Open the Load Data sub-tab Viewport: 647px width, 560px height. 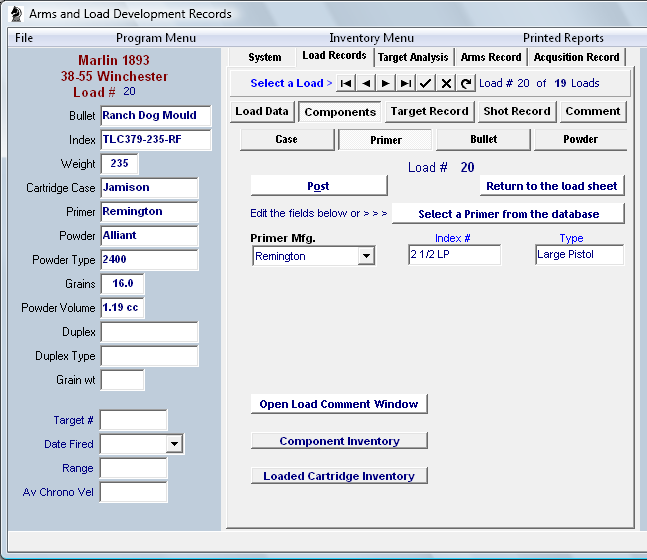point(262,111)
